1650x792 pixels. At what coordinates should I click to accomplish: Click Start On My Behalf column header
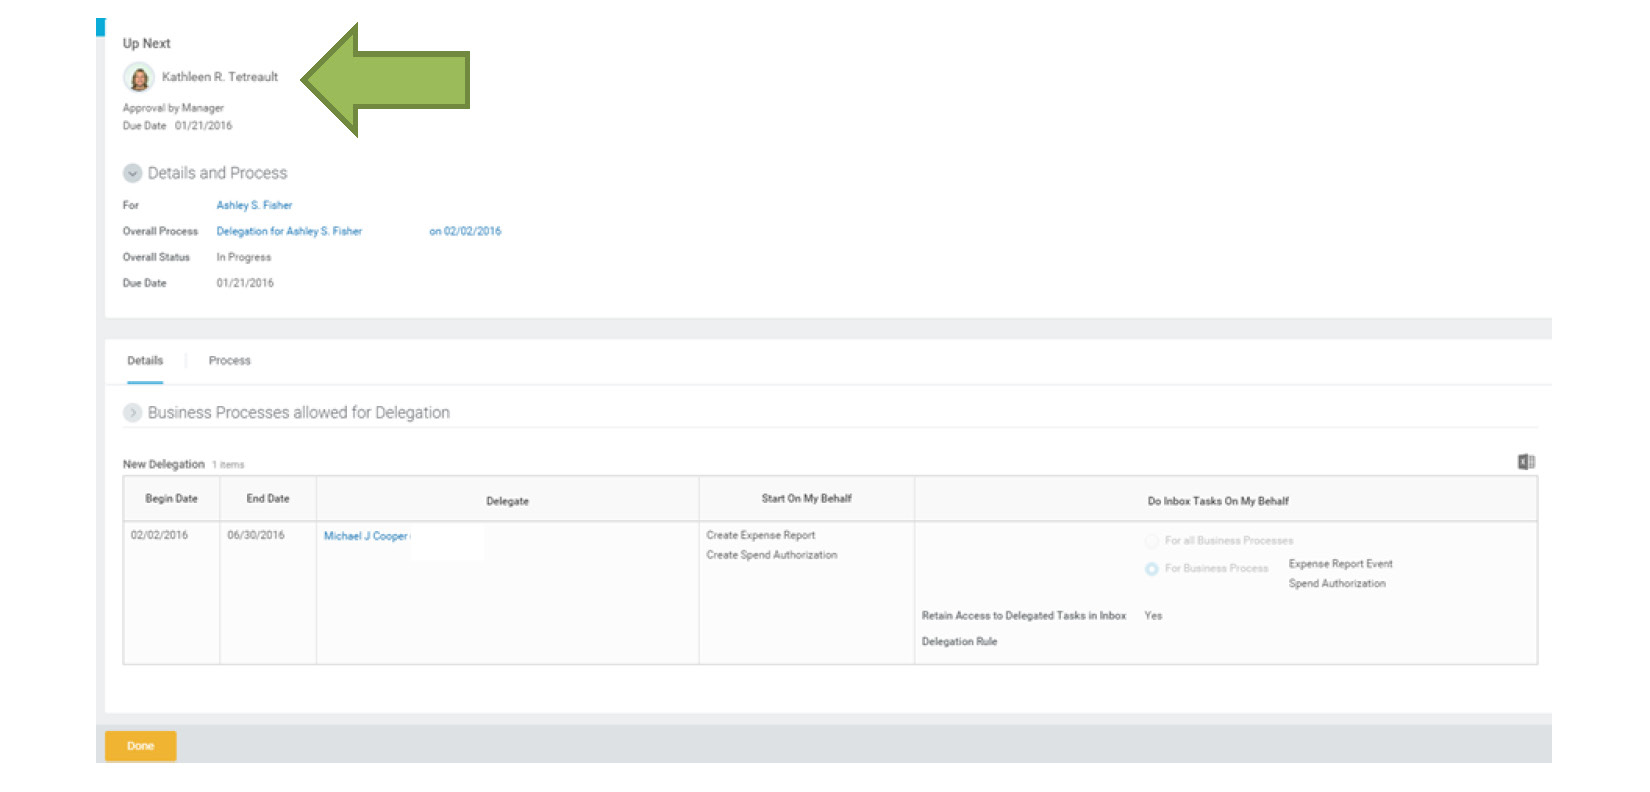(x=806, y=499)
